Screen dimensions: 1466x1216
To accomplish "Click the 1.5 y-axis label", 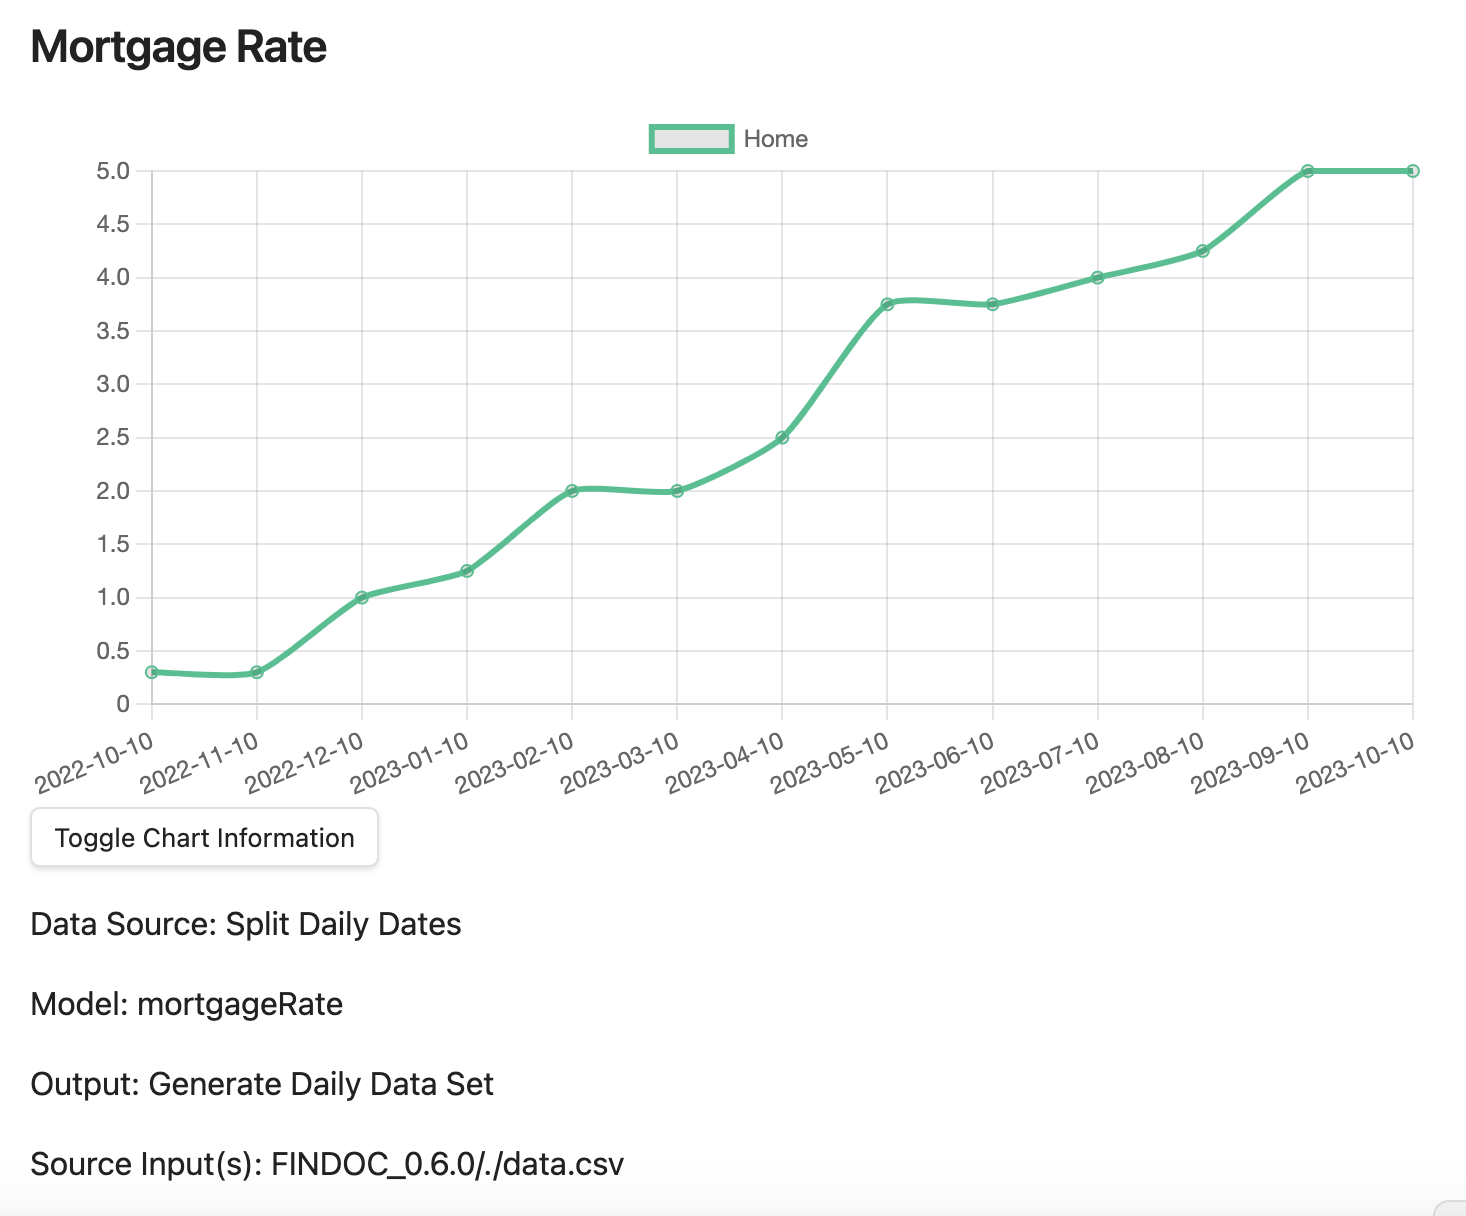I will (113, 544).
